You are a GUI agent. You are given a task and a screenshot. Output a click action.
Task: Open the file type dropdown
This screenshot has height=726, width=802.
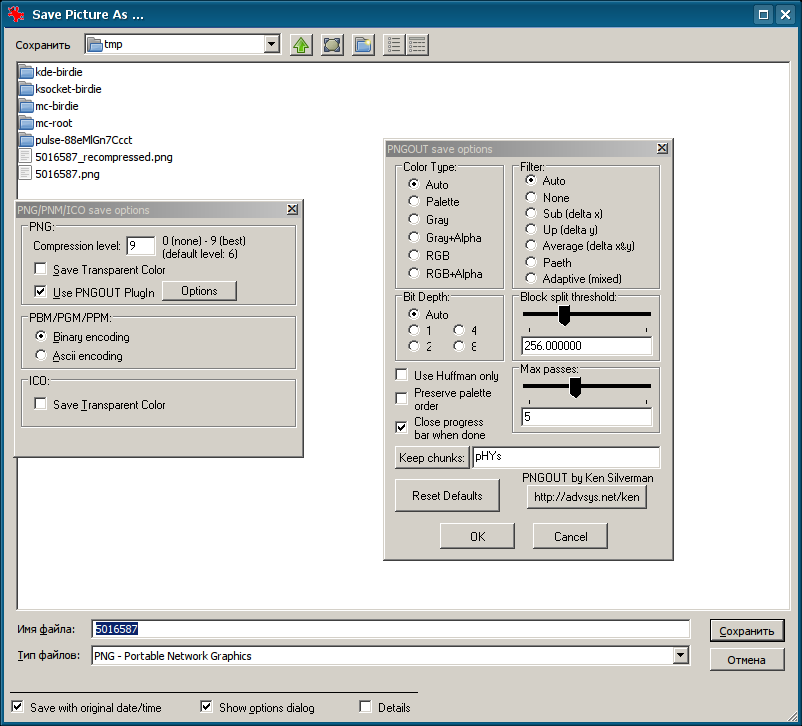click(x=681, y=656)
